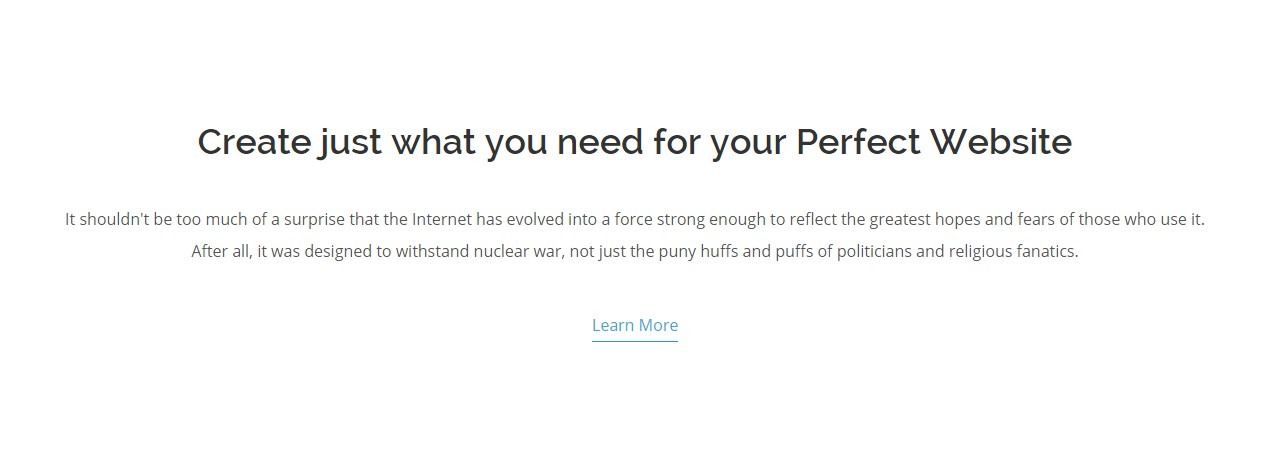Click the 'Create just what you need' heading
The width and height of the screenshot is (1270, 454).
click(635, 142)
